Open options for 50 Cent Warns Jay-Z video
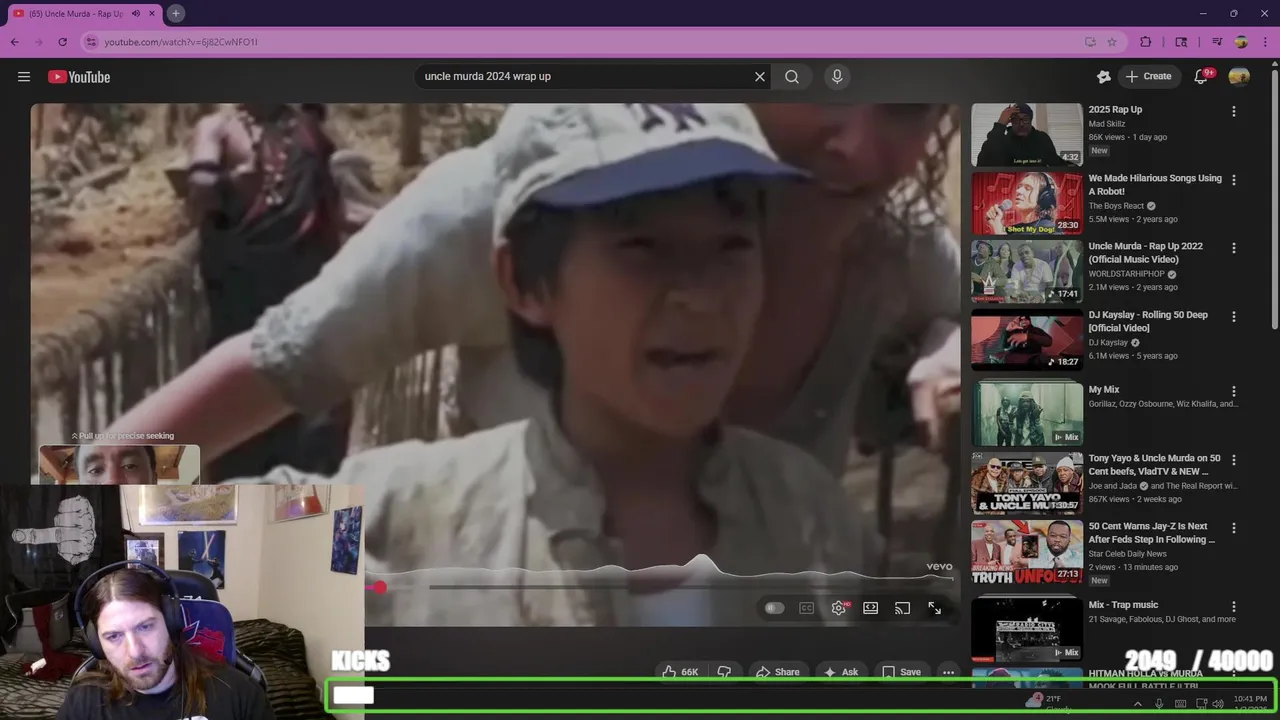1280x720 pixels. [1233, 528]
